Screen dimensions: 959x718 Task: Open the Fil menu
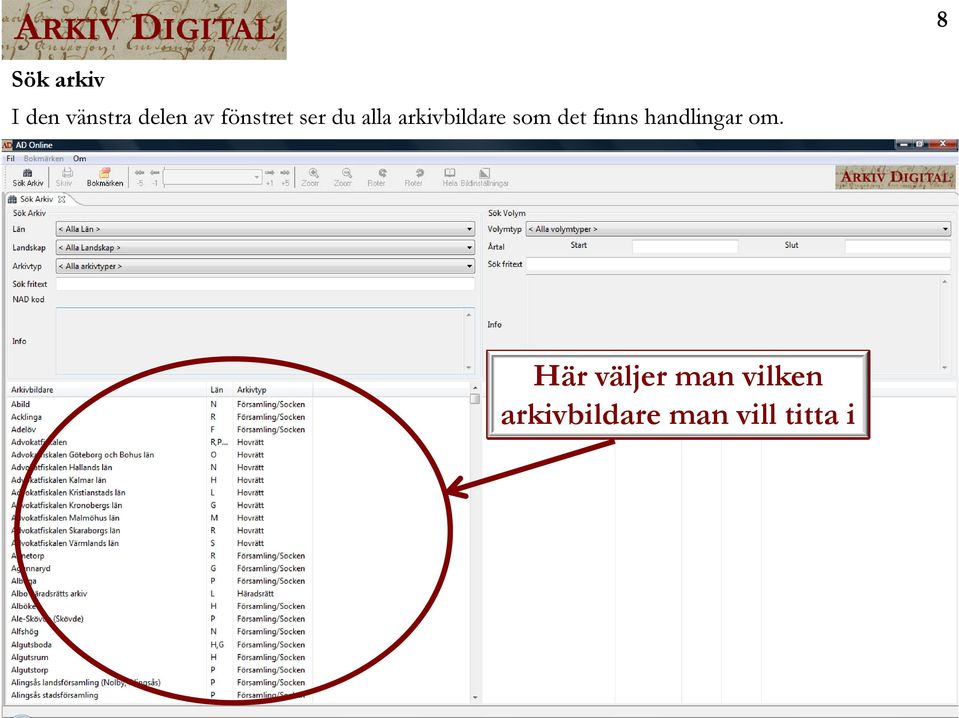point(10,158)
